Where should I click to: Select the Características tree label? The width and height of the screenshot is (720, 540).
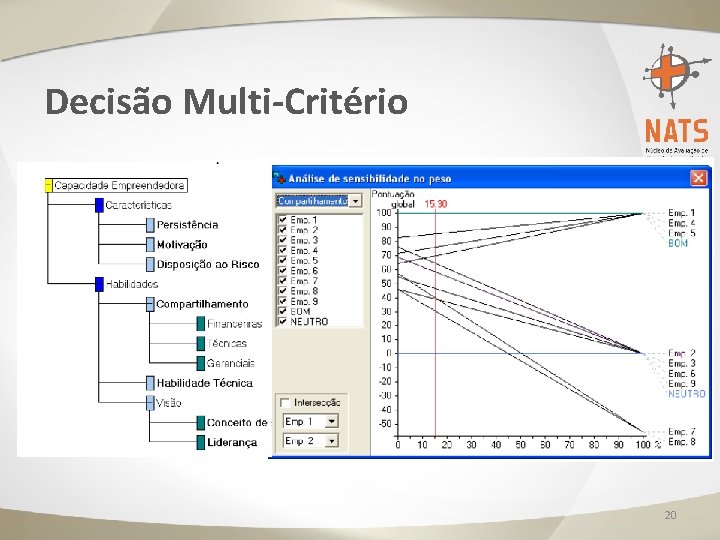[138, 205]
